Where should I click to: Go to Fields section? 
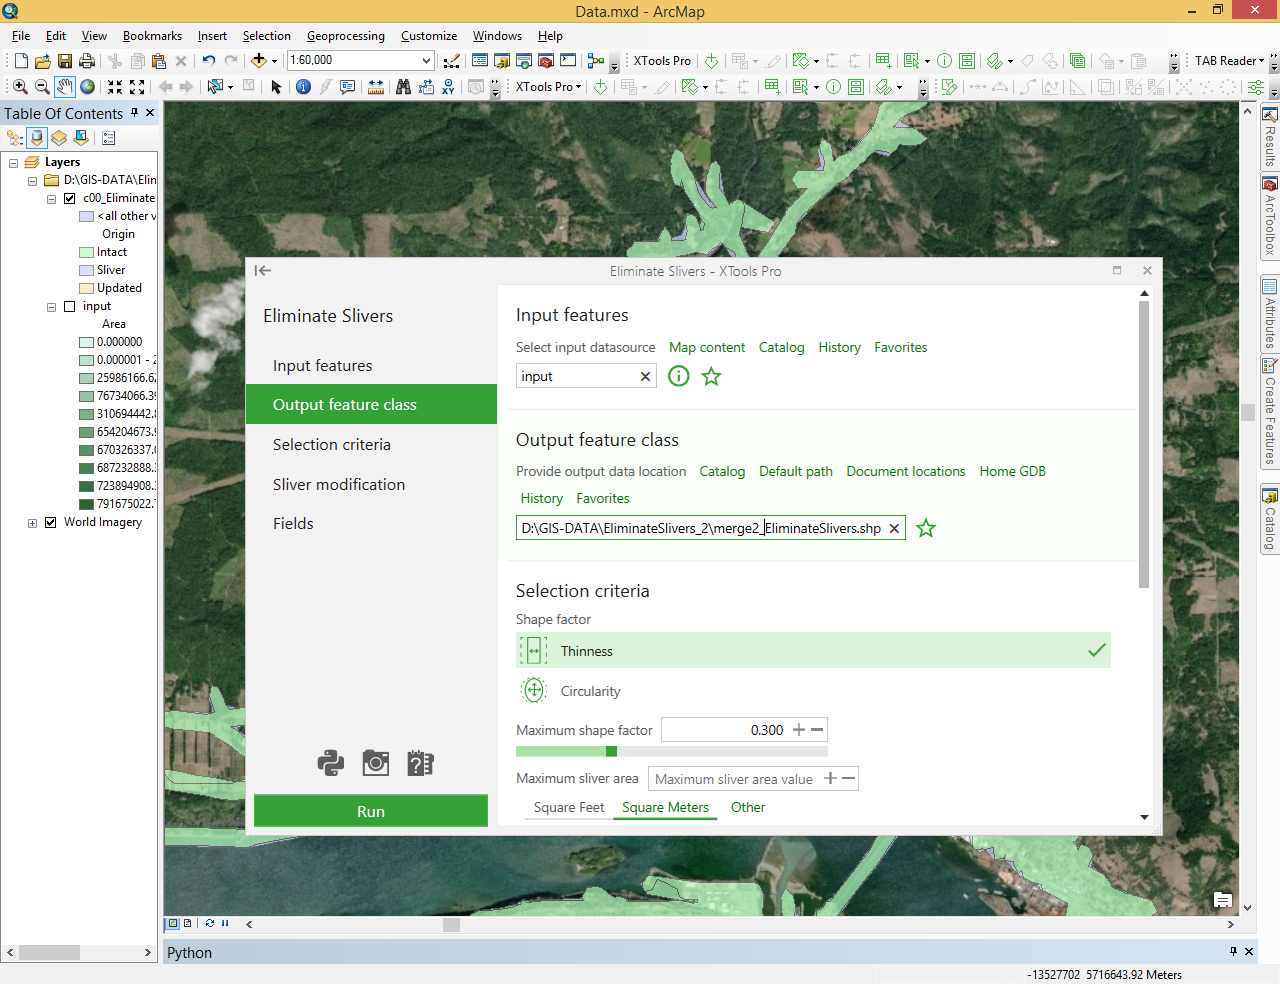pyautogui.click(x=371, y=523)
